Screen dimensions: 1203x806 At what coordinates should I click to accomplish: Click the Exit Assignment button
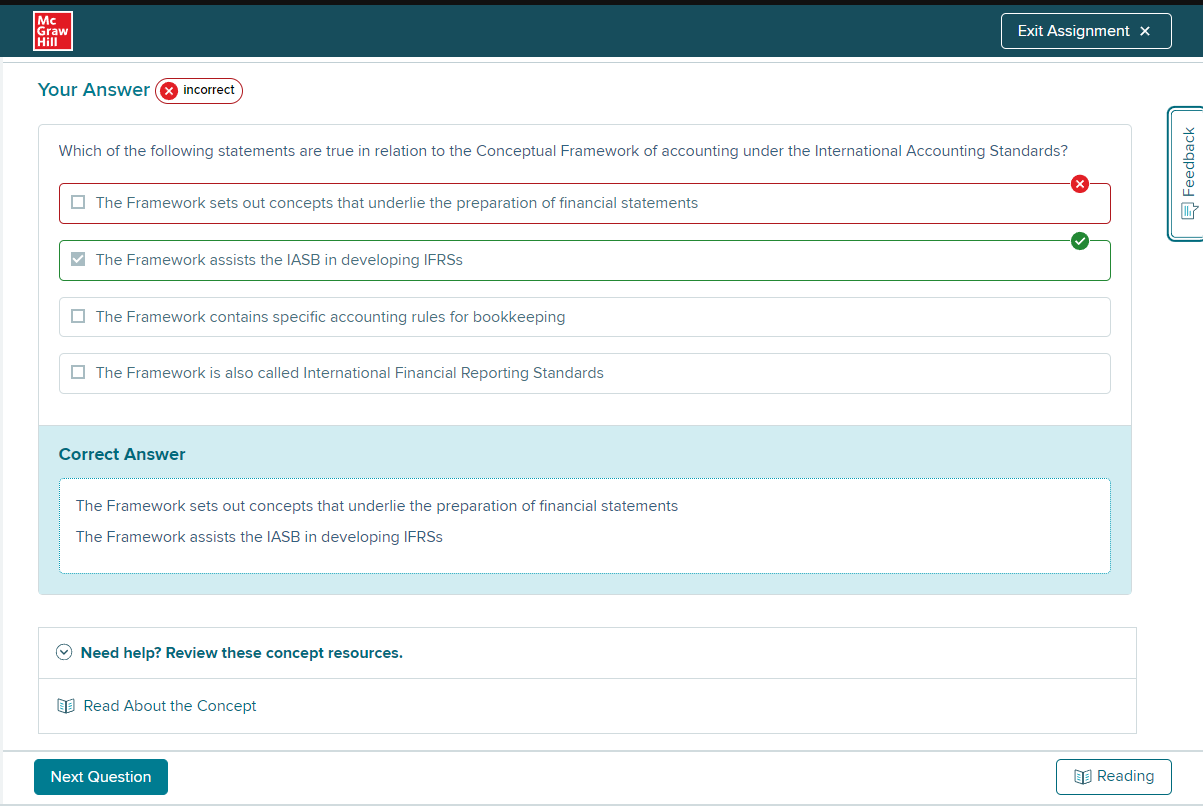pos(1086,31)
